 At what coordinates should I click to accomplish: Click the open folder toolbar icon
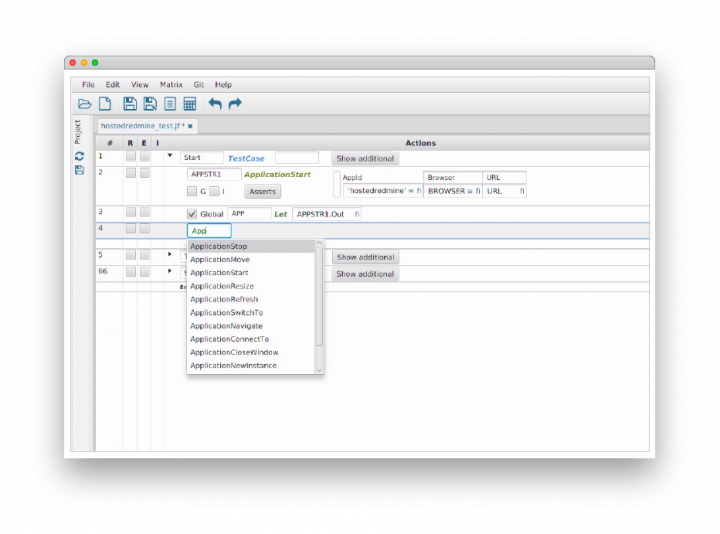tap(84, 104)
